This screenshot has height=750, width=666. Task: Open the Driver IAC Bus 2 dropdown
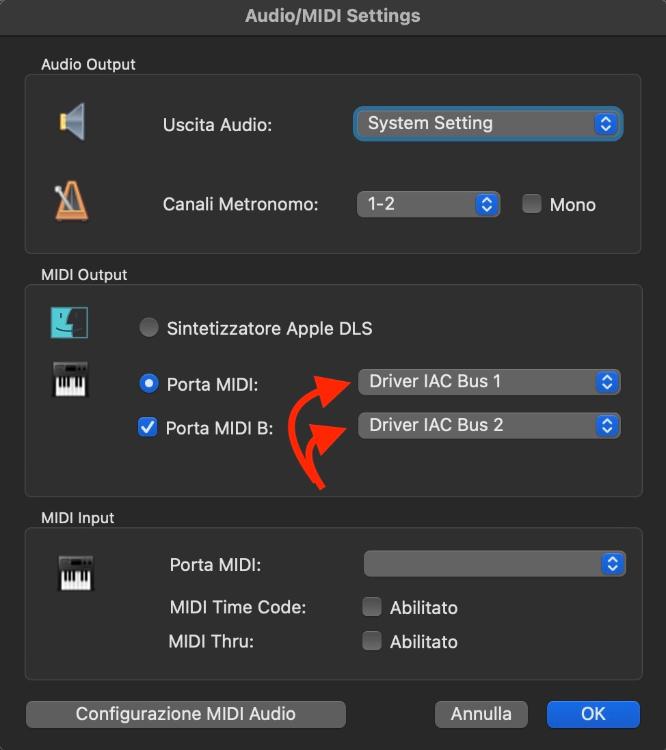pyautogui.click(x=489, y=425)
